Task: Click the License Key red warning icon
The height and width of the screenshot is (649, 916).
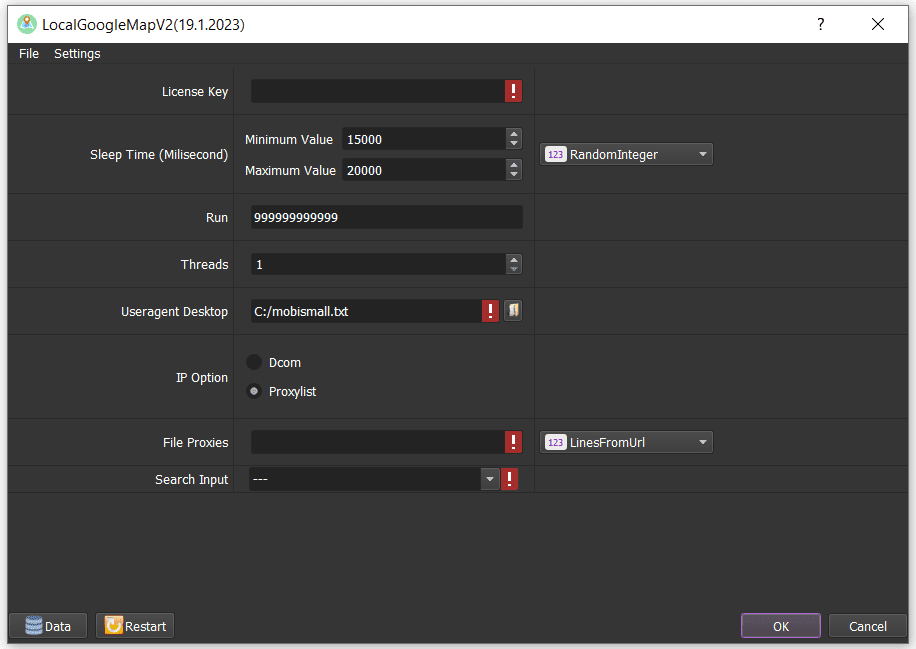Action: 513,91
